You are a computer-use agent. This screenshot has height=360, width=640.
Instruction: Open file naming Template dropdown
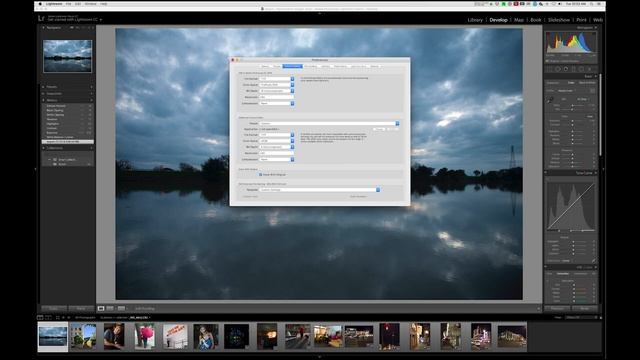pyautogui.click(x=320, y=189)
